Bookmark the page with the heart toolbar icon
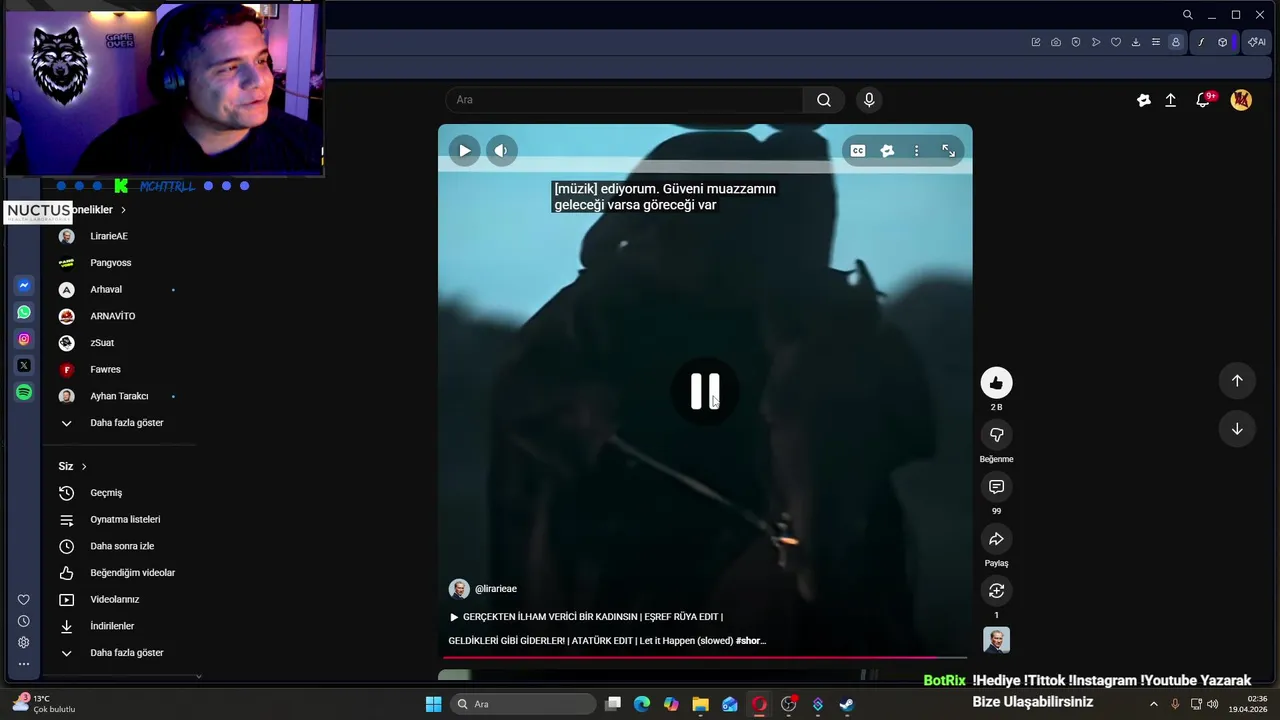The height and width of the screenshot is (720, 1280). pos(1116,42)
